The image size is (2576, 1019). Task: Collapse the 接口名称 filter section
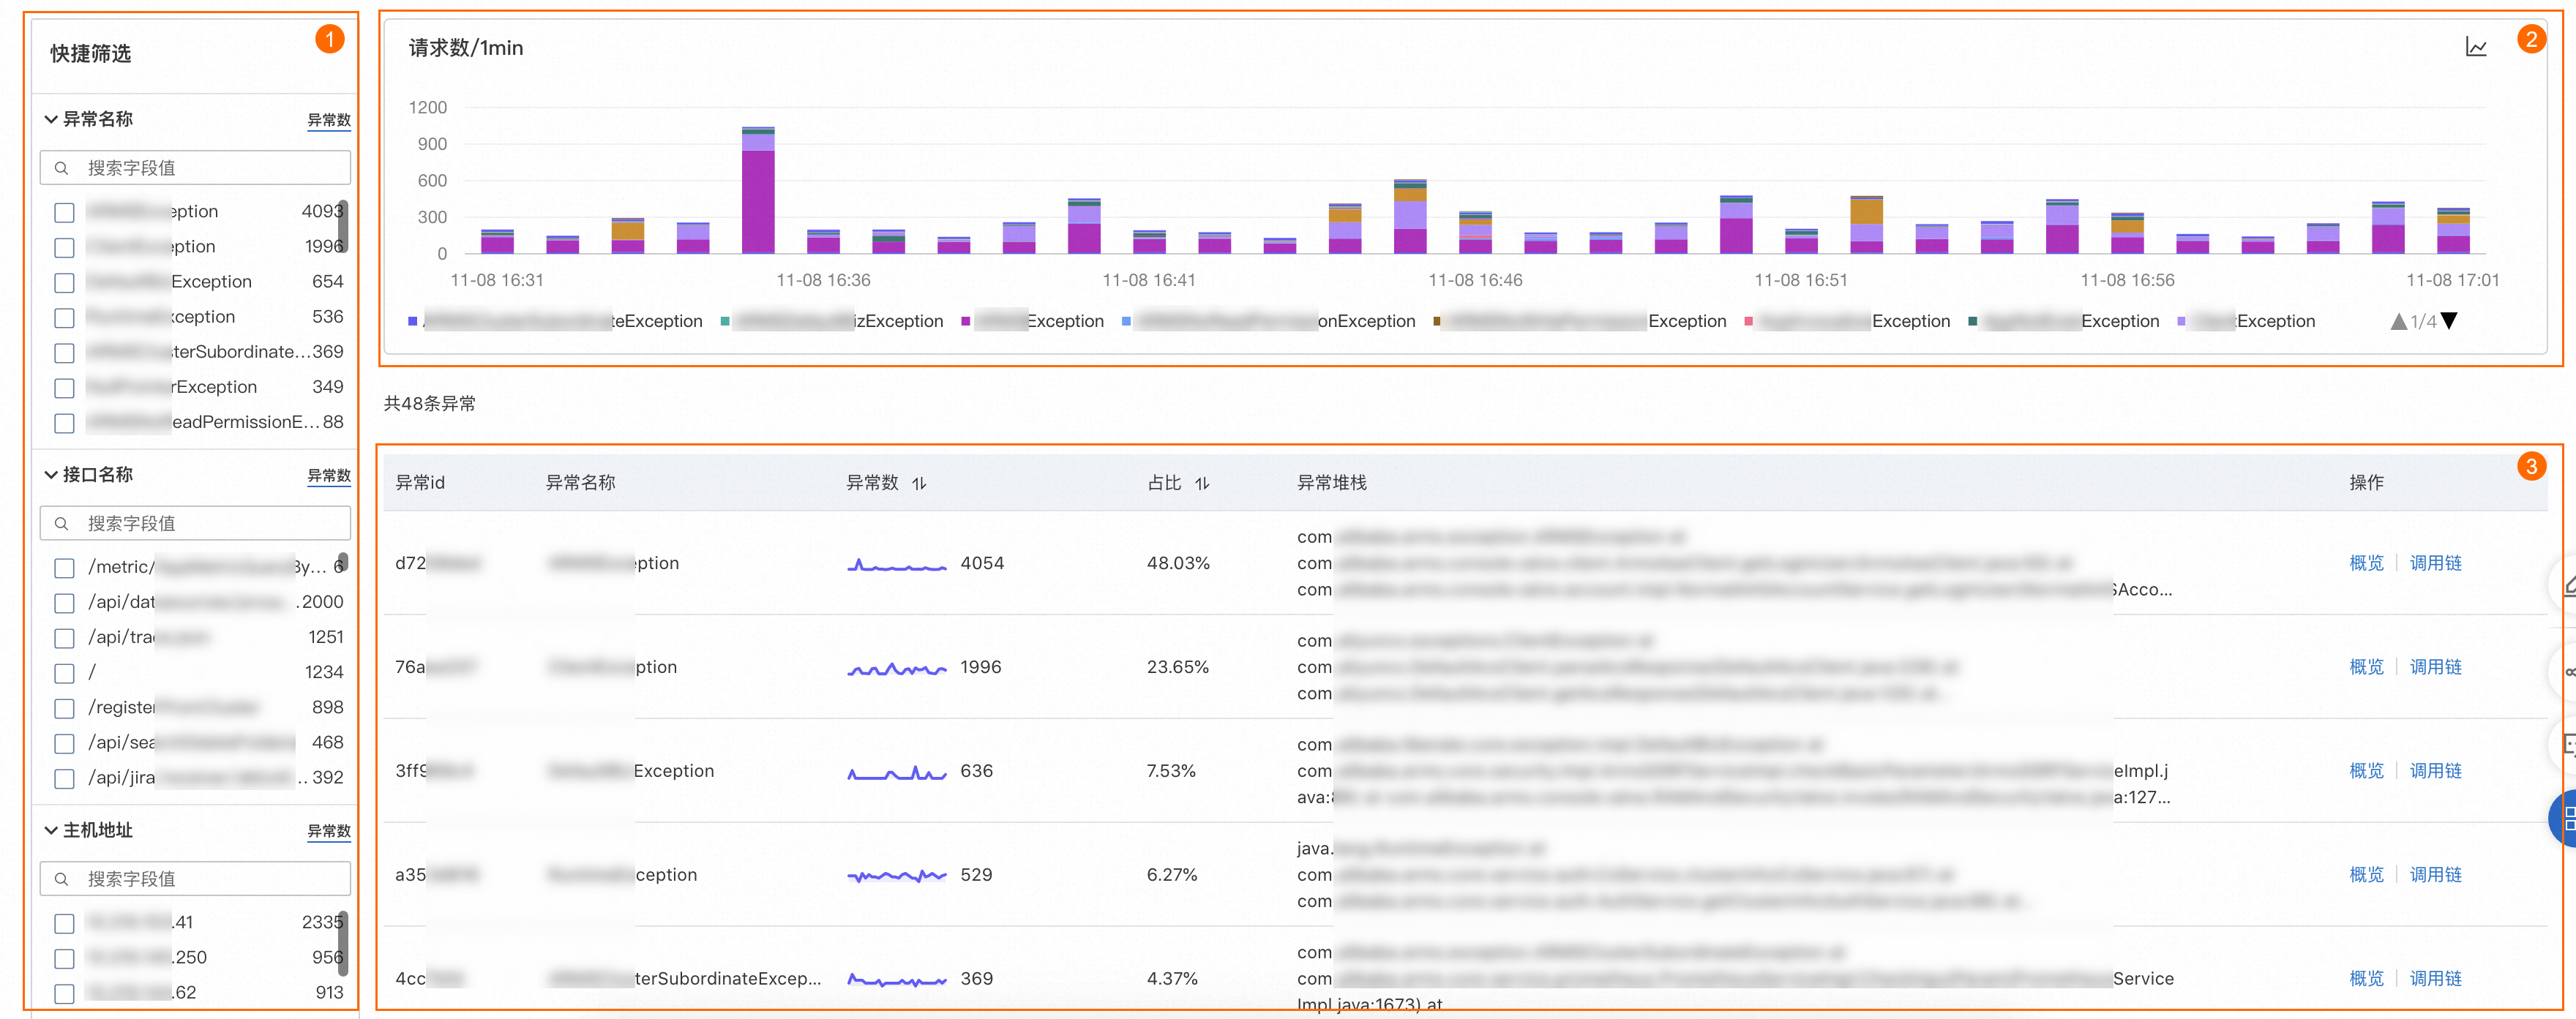tap(51, 474)
